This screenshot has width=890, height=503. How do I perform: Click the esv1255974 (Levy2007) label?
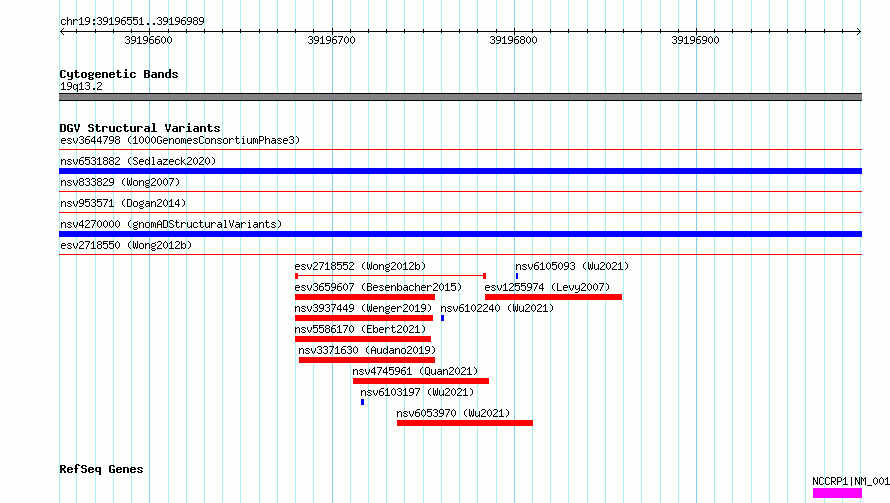pos(547,287)
